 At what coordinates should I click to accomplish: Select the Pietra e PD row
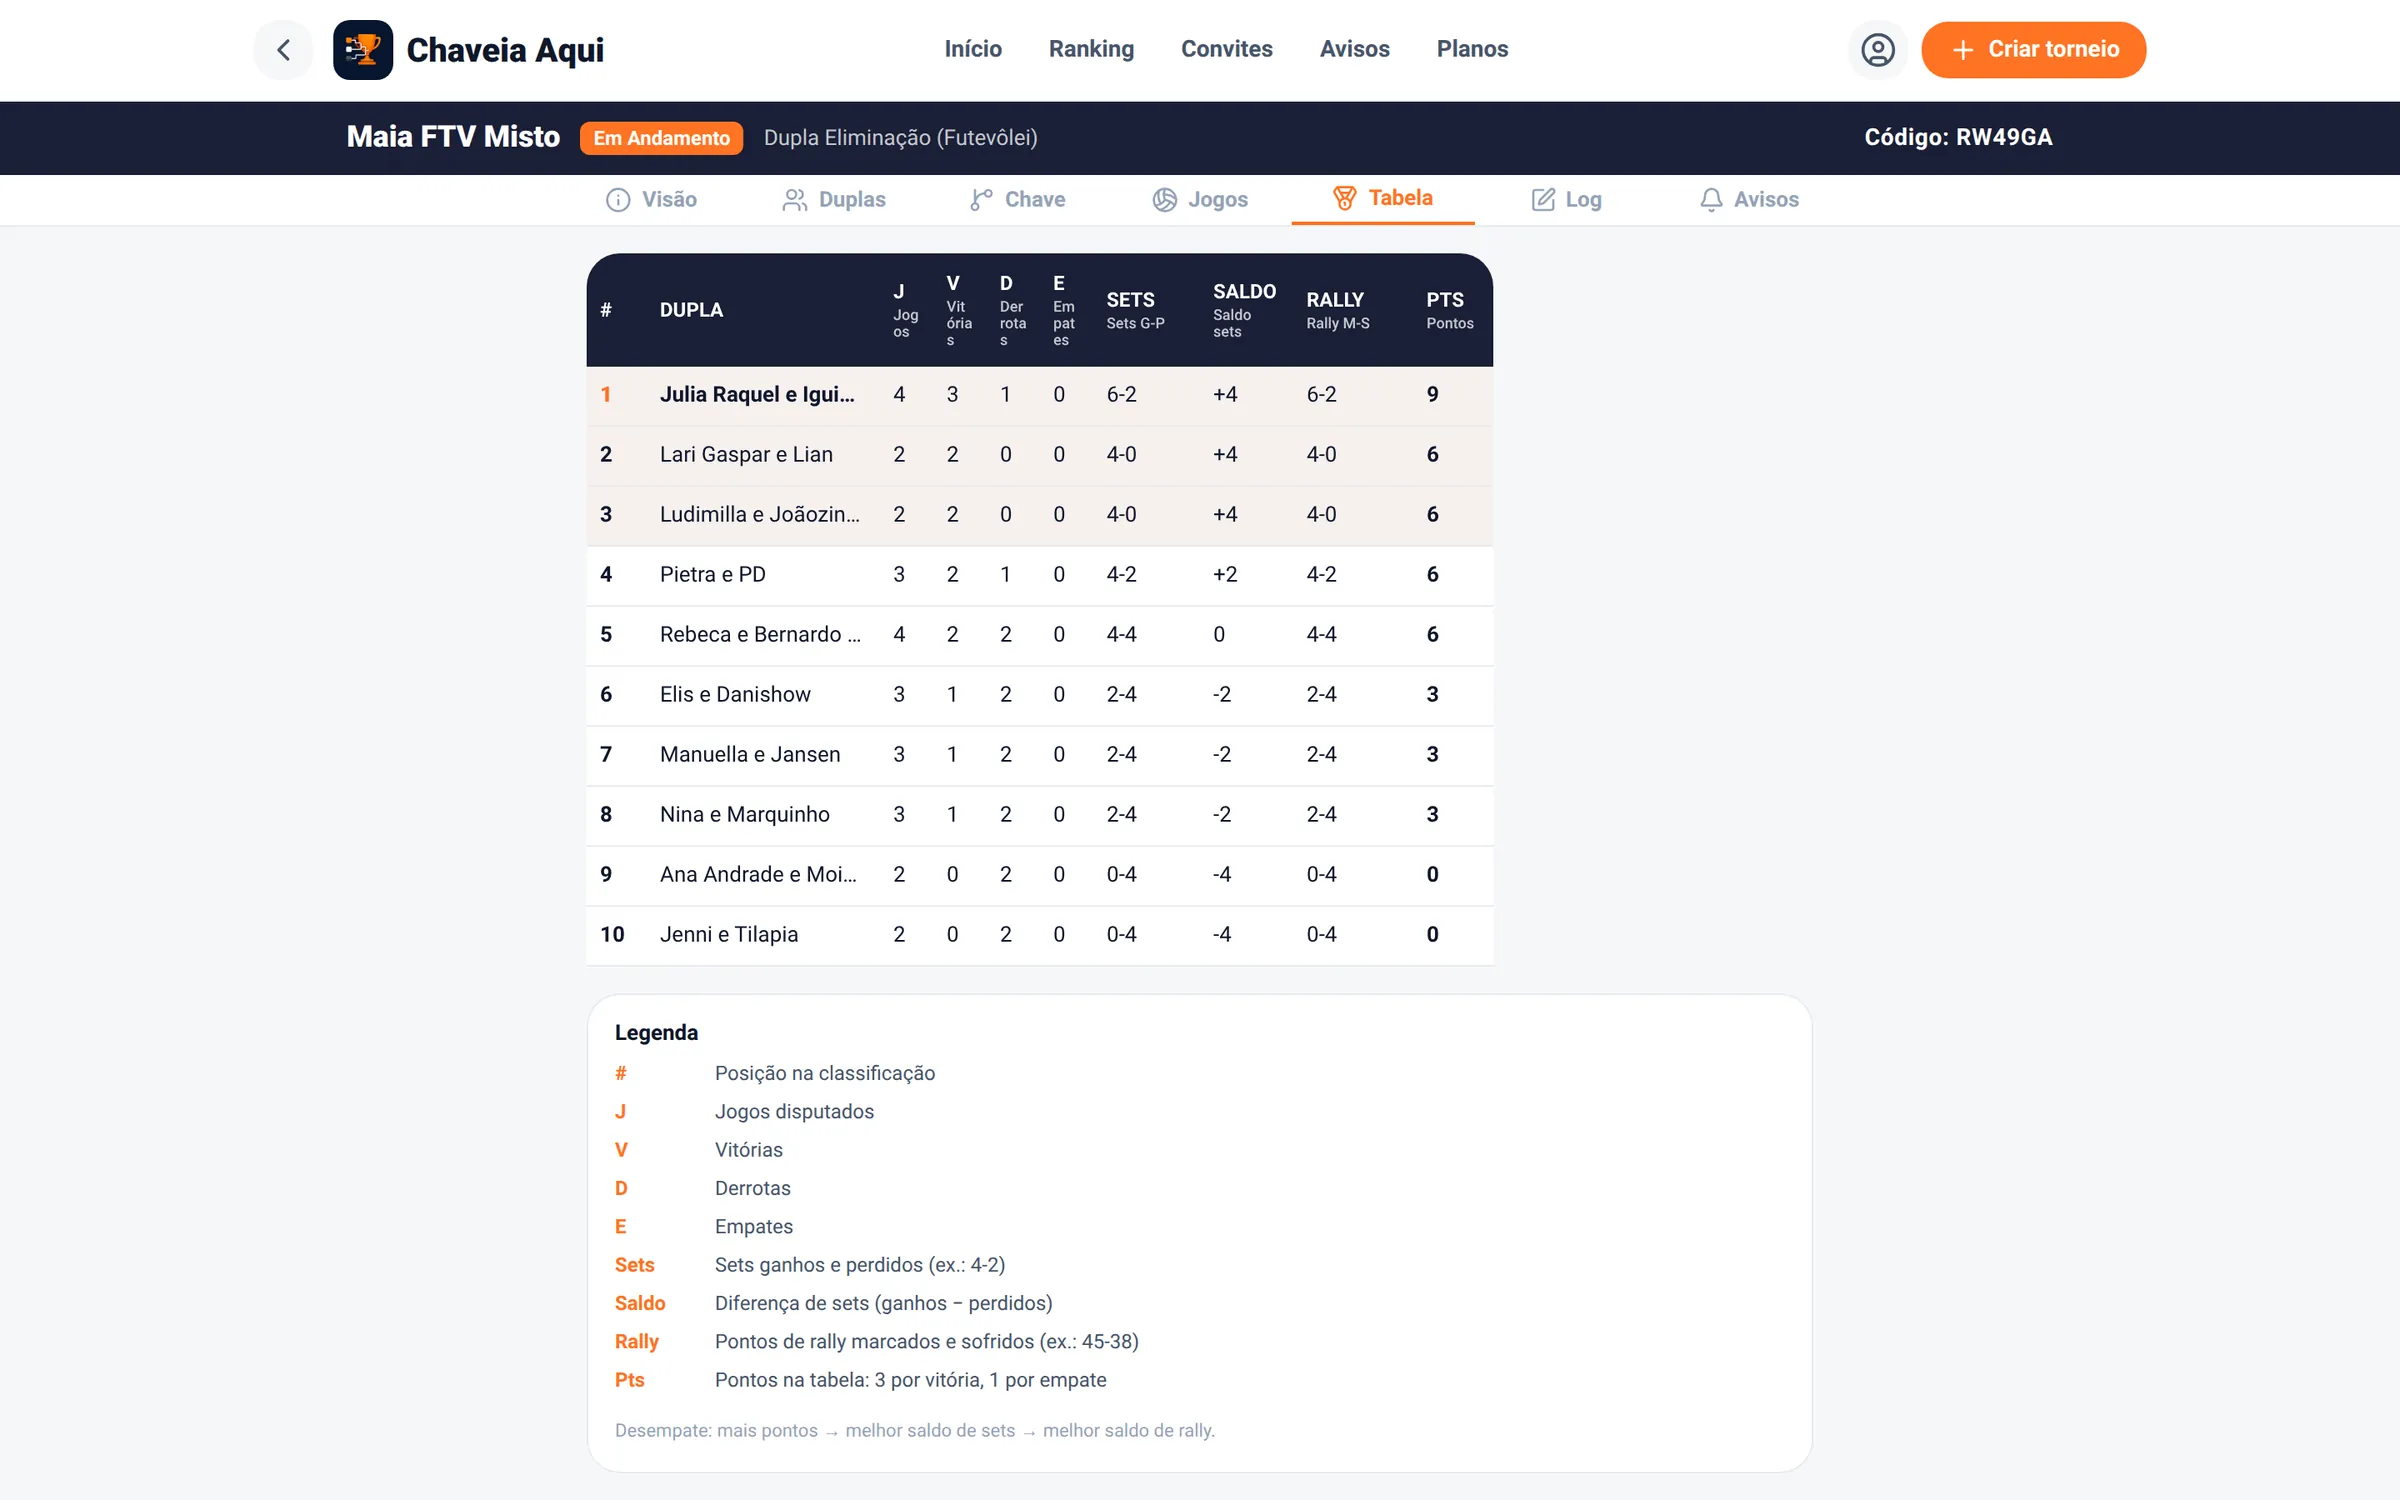click(1039, 575)
